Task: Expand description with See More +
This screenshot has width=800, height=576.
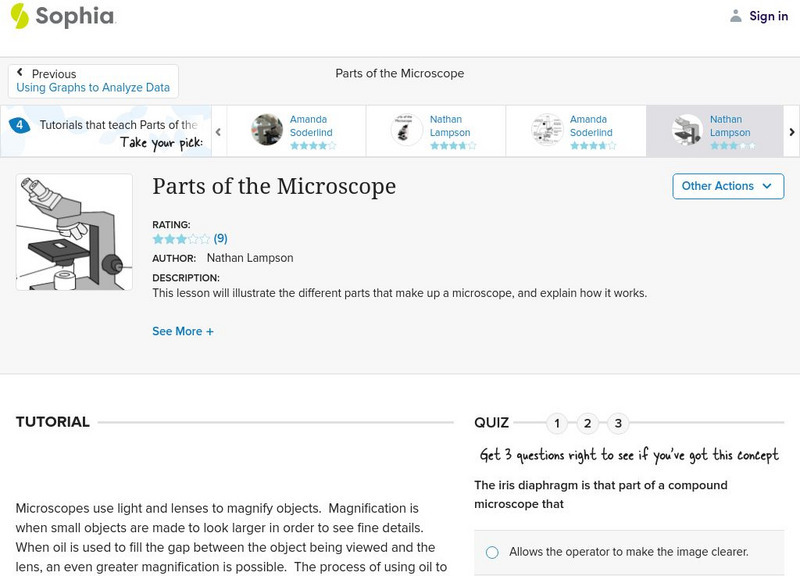Action: click(183, 331)
